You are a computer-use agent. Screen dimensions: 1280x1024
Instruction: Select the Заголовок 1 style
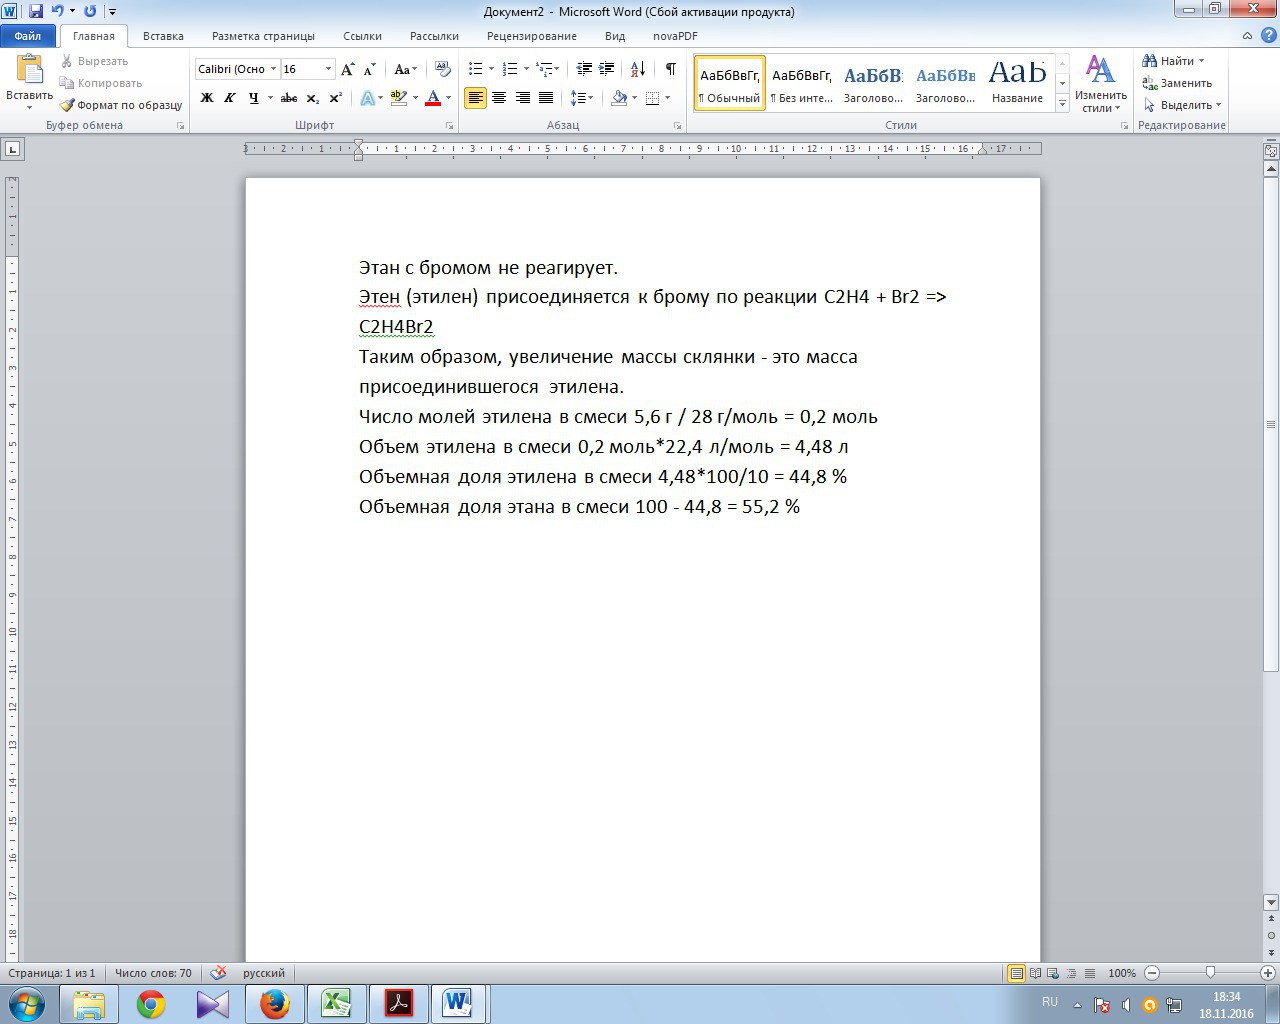tap(873, 83)
